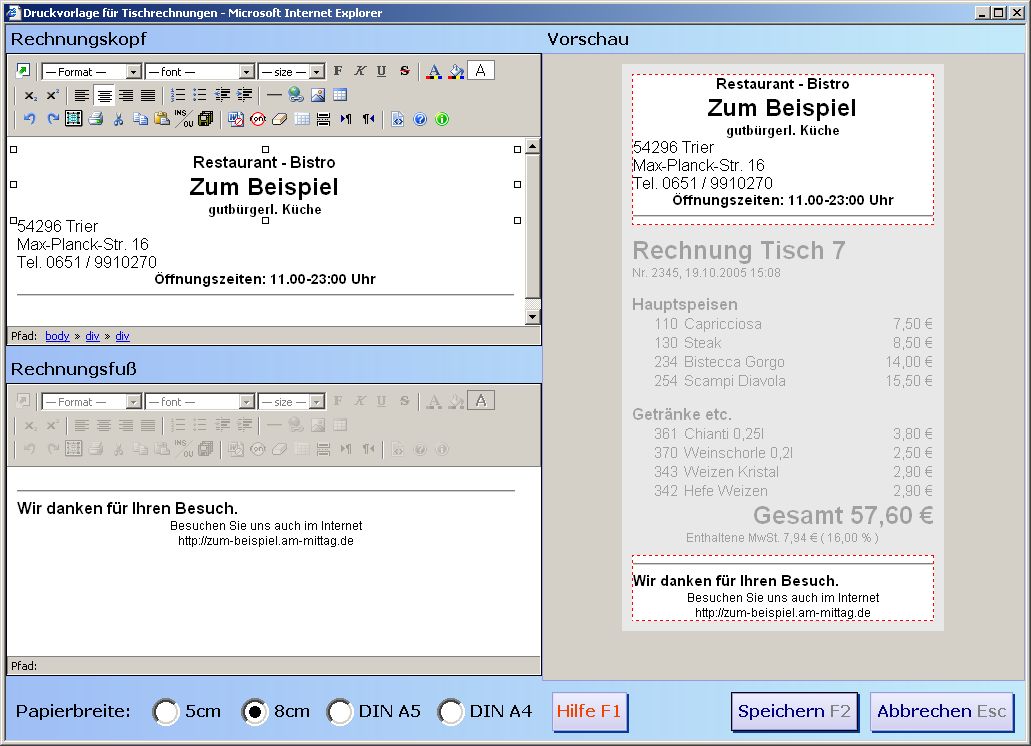Click the Rechnungskopf editor scroll-down arrow
This screenshot has height=746, width=1031.
coord(532,316)
